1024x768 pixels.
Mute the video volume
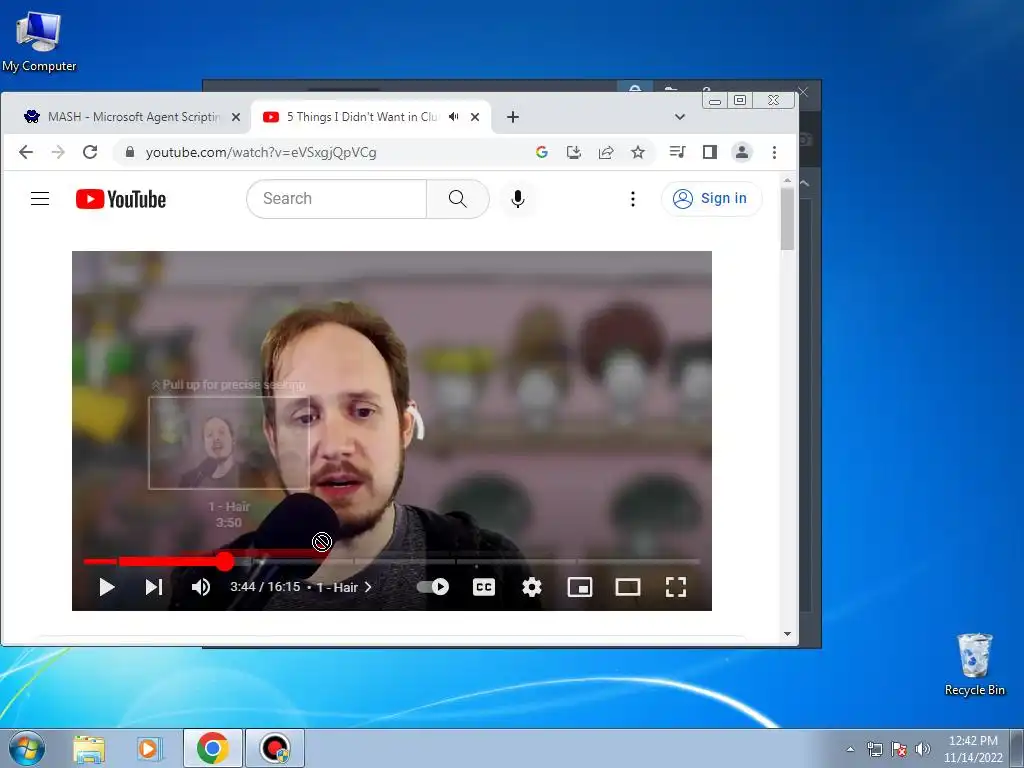(x=200, y=587)
